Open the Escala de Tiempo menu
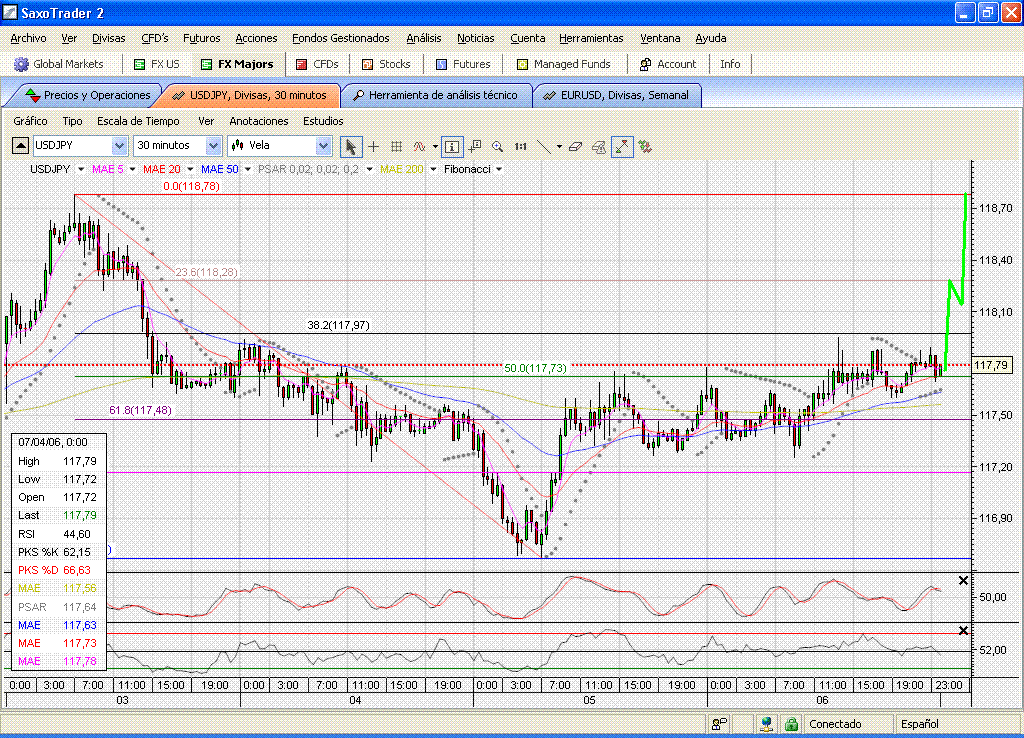The image size is (1024, 738). coord(138,121)
